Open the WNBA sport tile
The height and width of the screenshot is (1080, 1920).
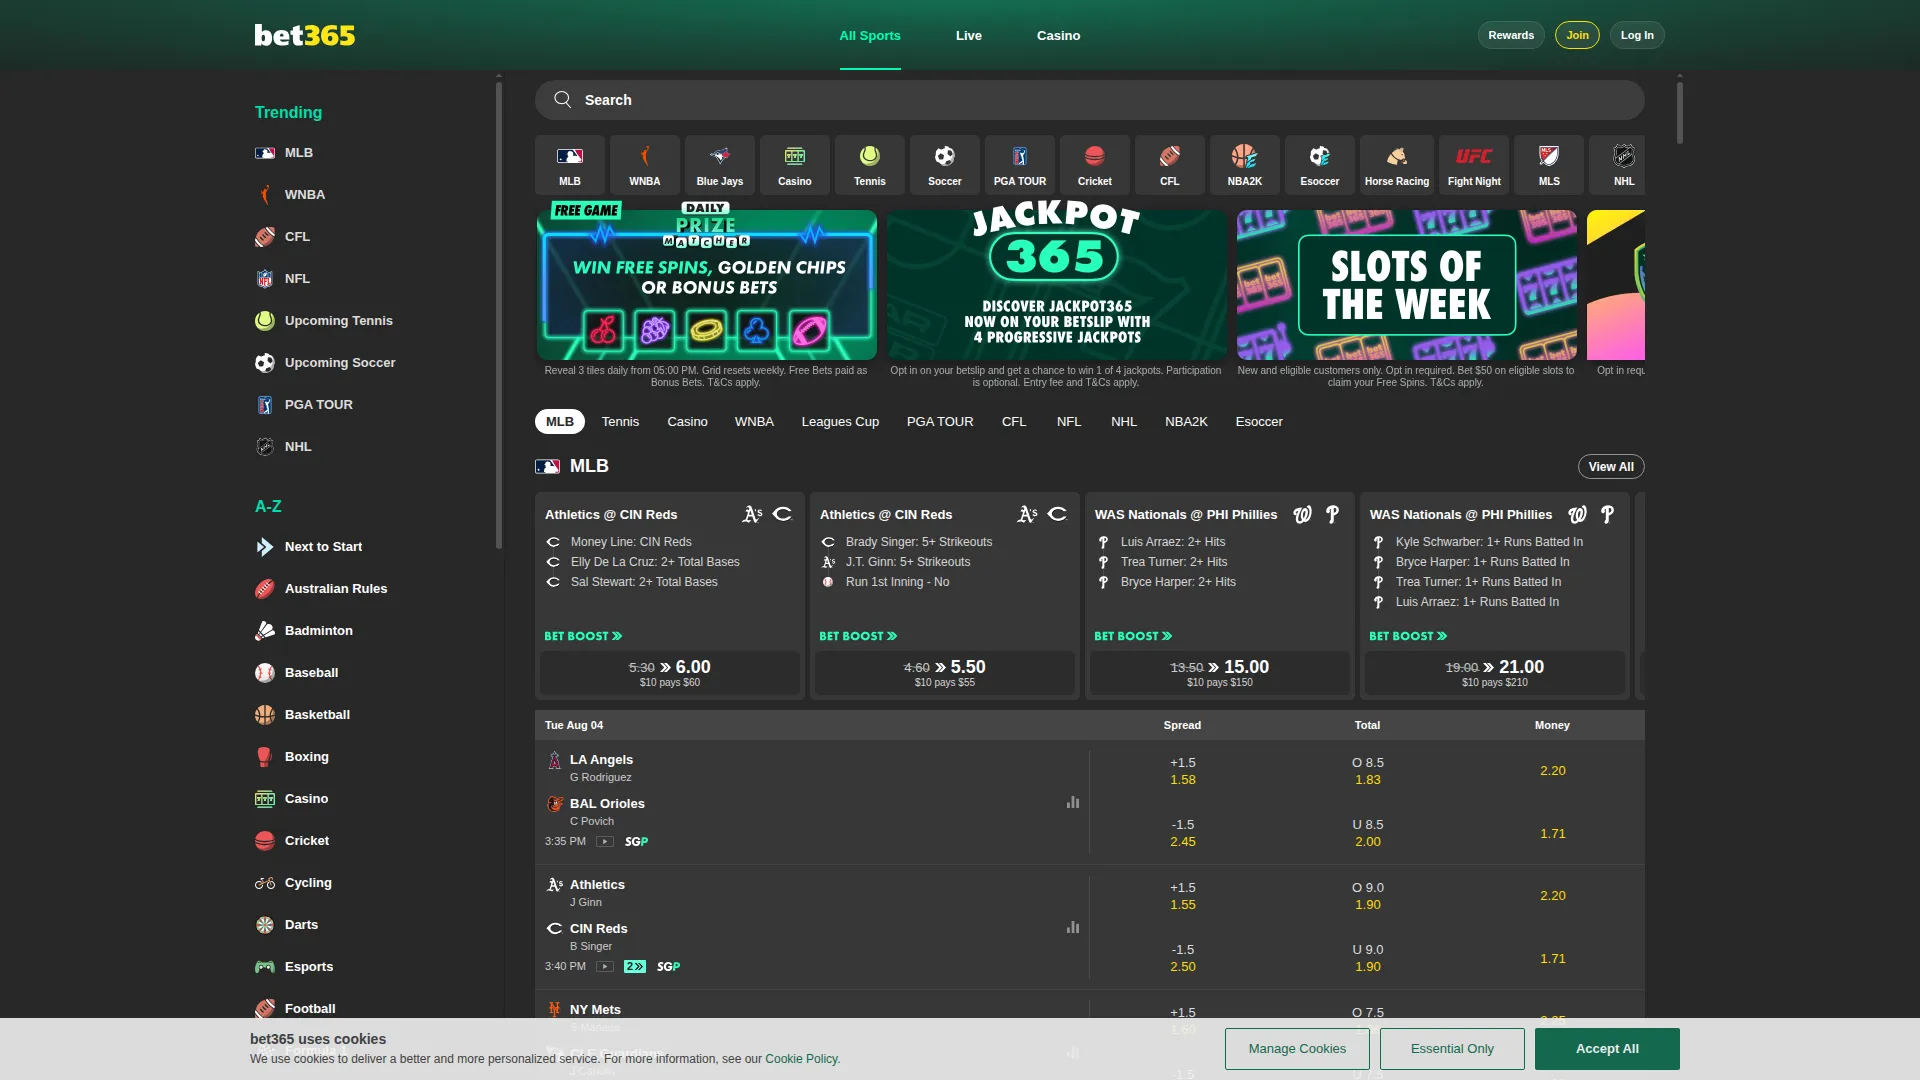click(x=644, y=164)
